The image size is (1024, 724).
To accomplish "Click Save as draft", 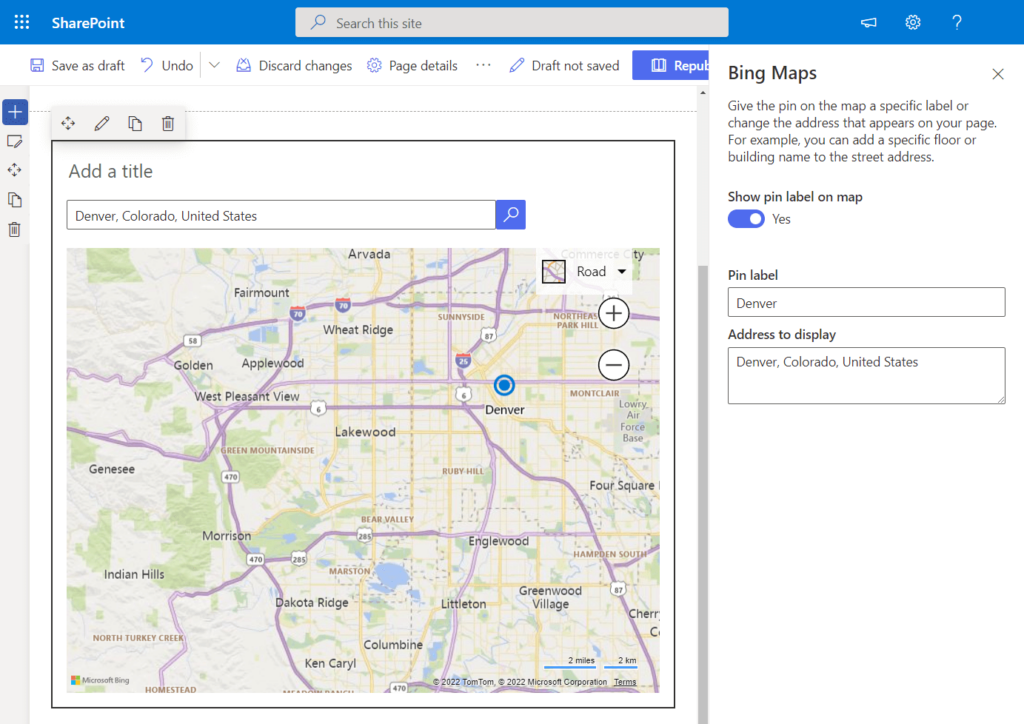I will tap(77, 65).
